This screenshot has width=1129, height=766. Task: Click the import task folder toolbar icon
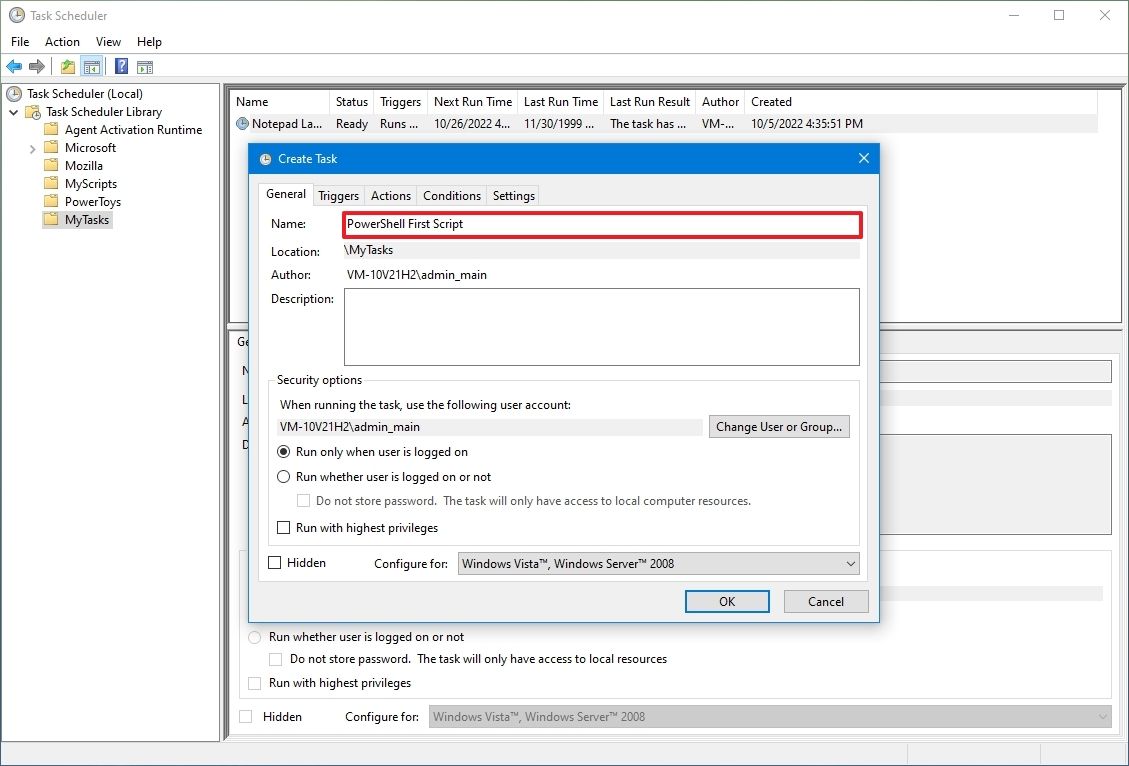click(x=66, y=66)
